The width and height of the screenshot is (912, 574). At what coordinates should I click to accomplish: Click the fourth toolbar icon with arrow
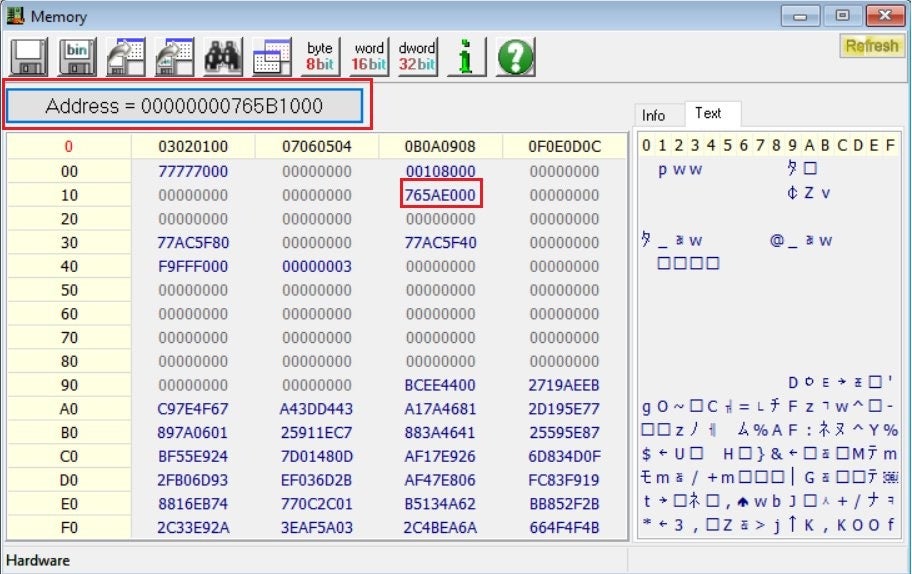click(x=174, y=56)
